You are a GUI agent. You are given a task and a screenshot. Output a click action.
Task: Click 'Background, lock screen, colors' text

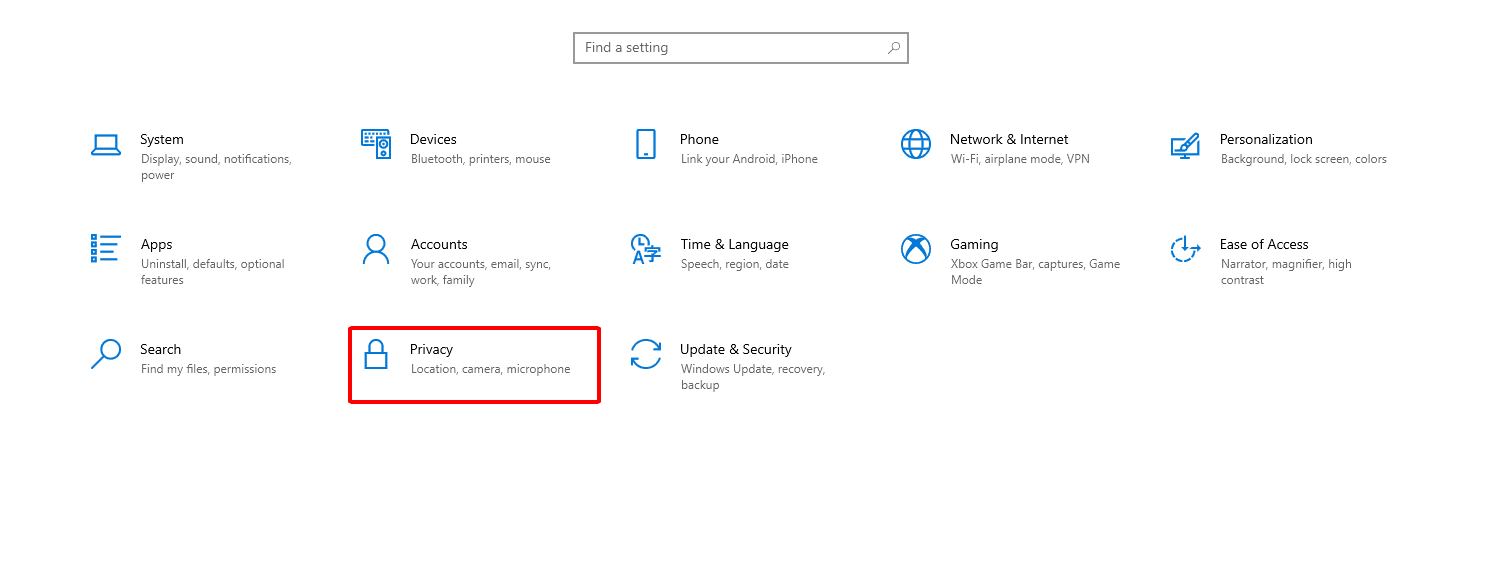(1304, 159)
